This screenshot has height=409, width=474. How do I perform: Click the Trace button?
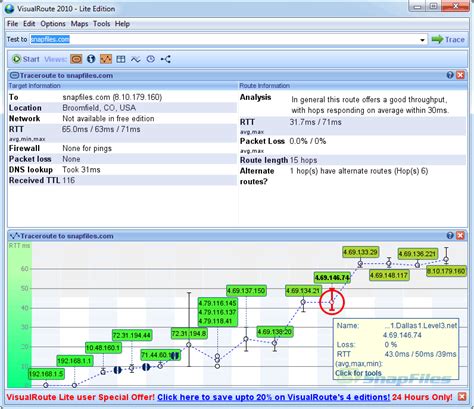(x=448, y=40)
